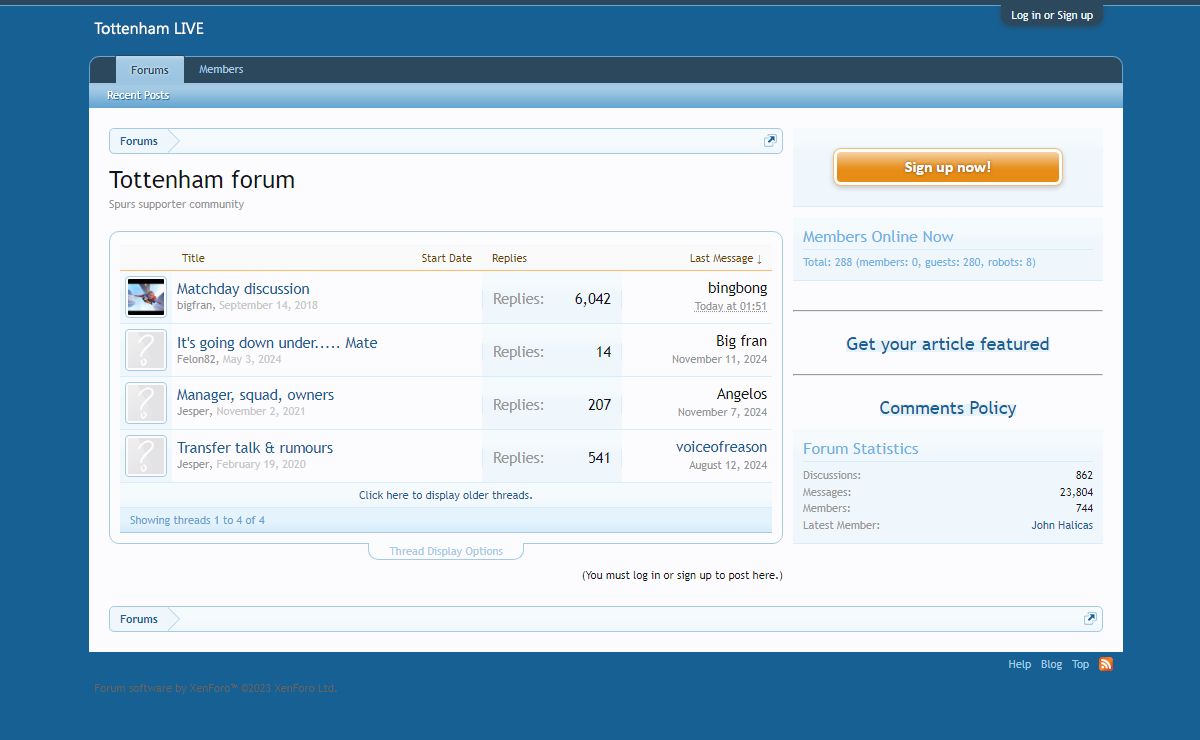Open Manager, squad, owners thread

click(x=255, y=395)
